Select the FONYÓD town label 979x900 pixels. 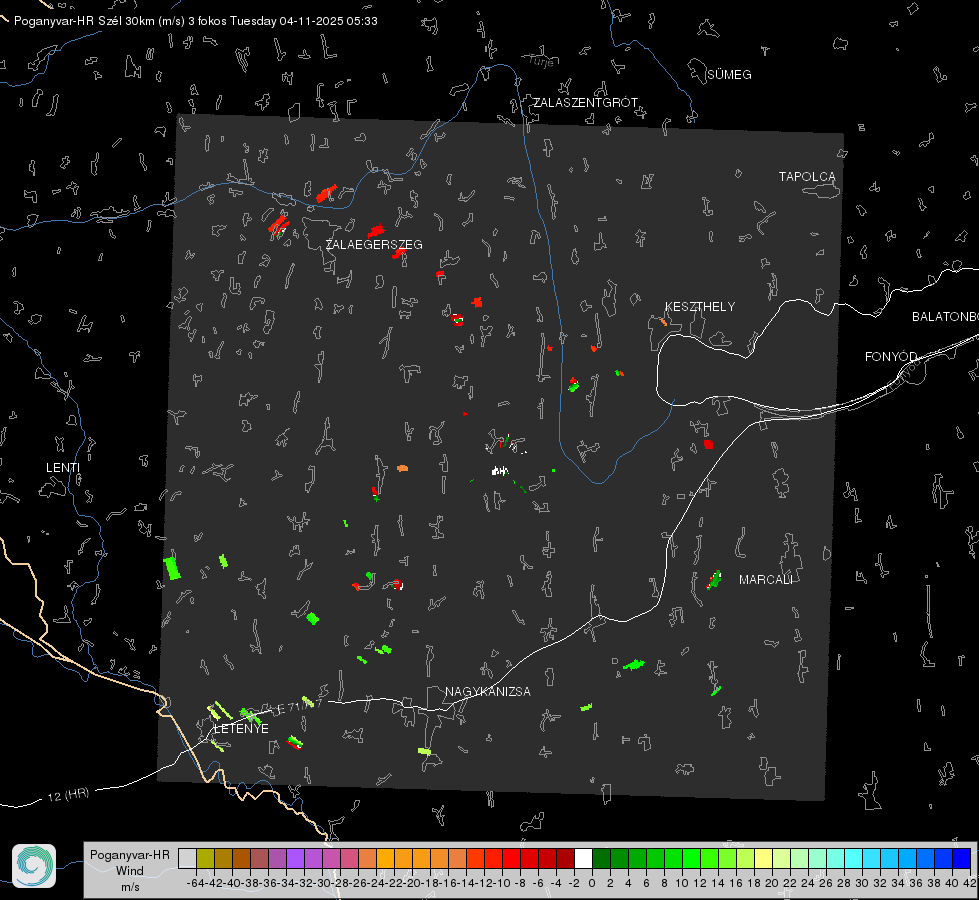click(x=891, y=357)
